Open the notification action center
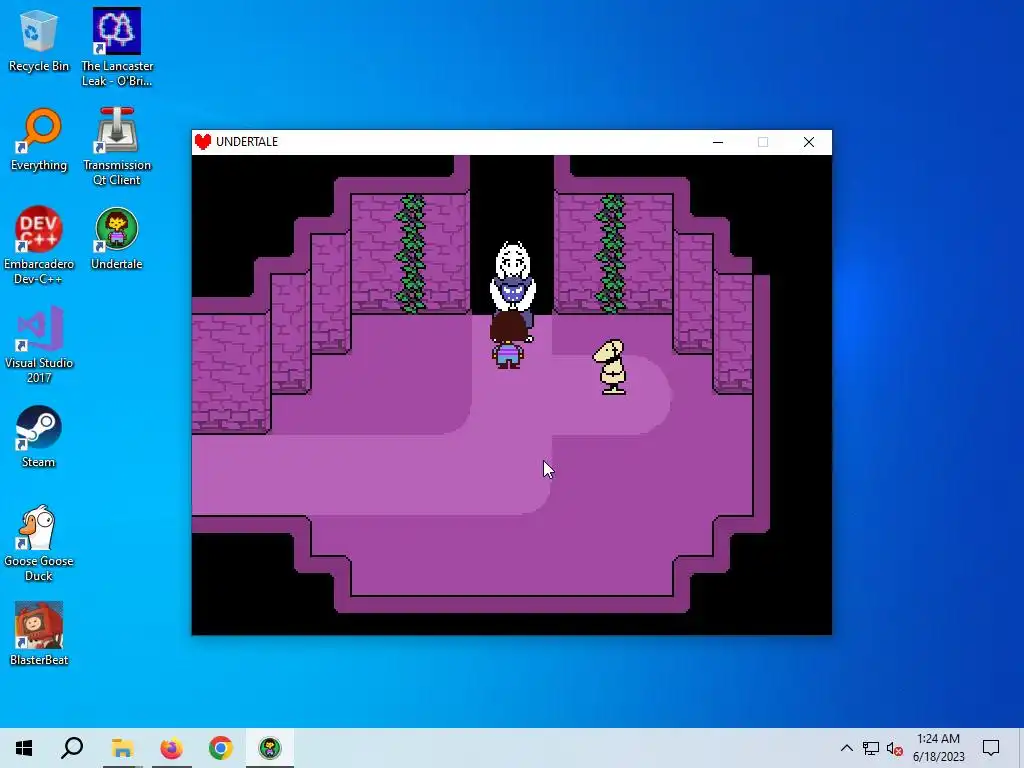 click(x=991, y=748)
